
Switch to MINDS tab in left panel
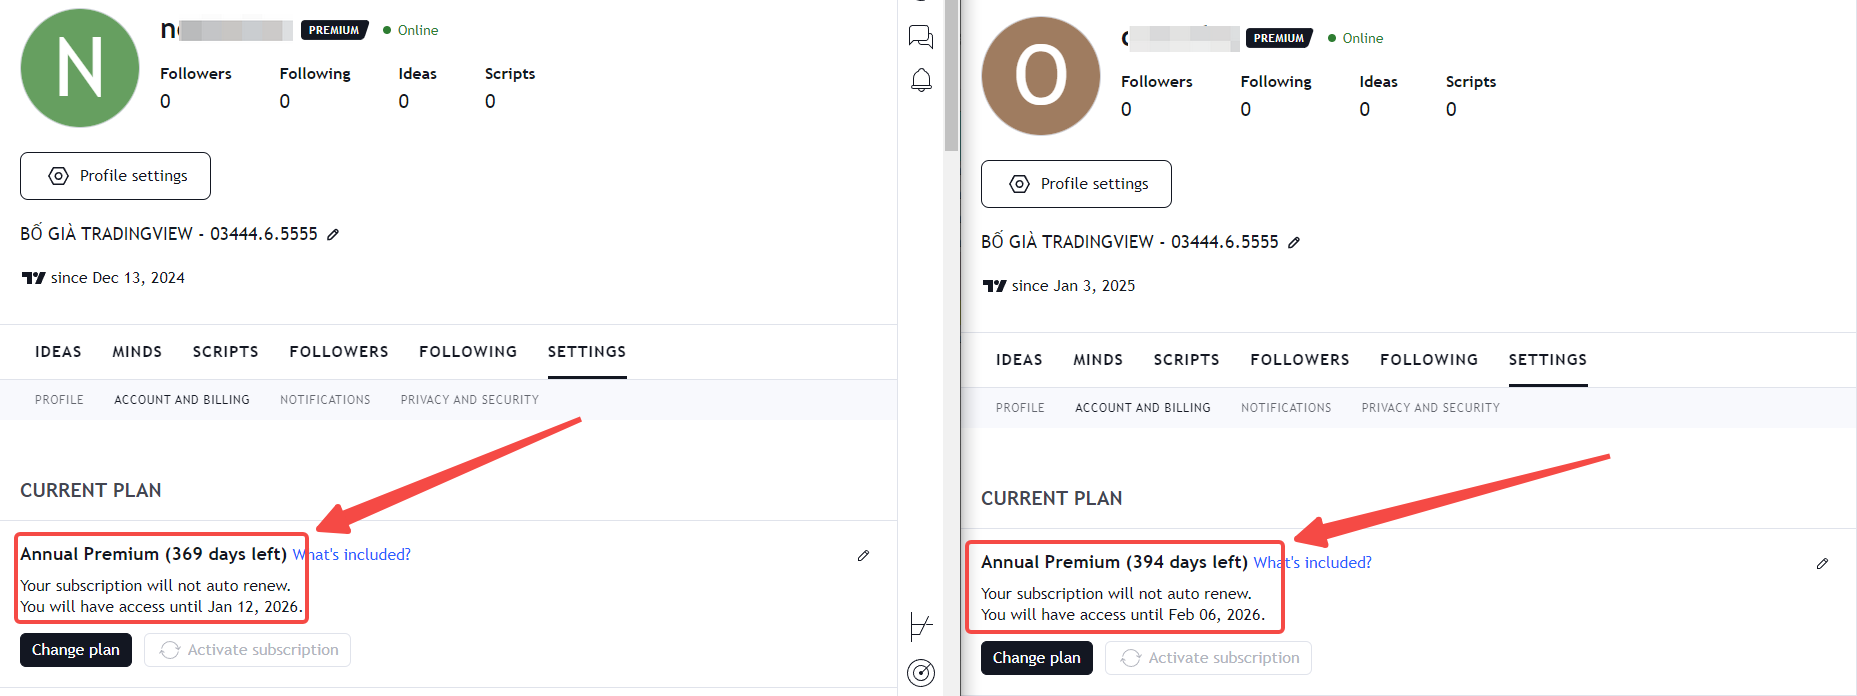(x=137, y=352)
